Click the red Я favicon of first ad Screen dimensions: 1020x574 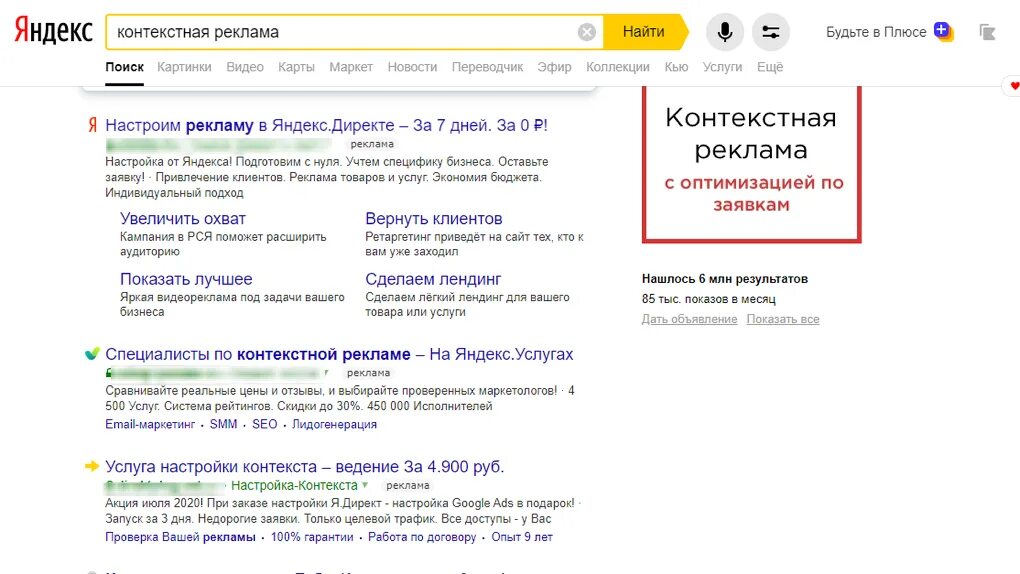click(92, 124)
